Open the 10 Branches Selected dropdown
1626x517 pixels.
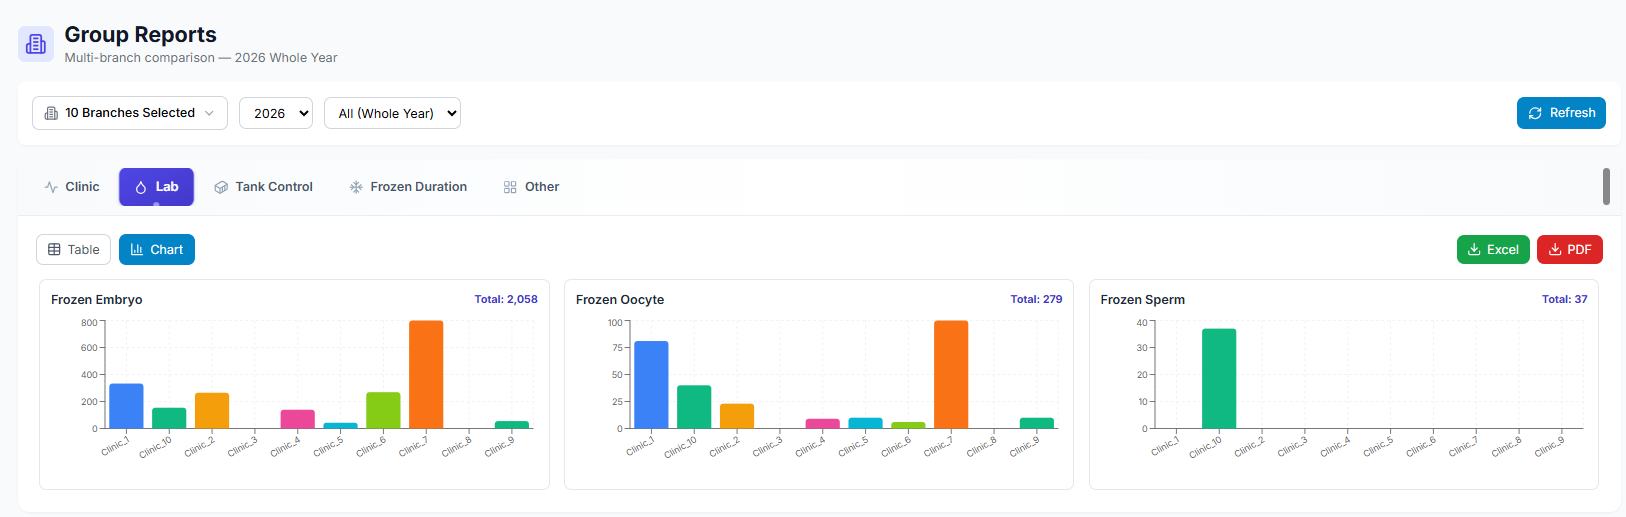pyautogui.click(x=130, y=113)
